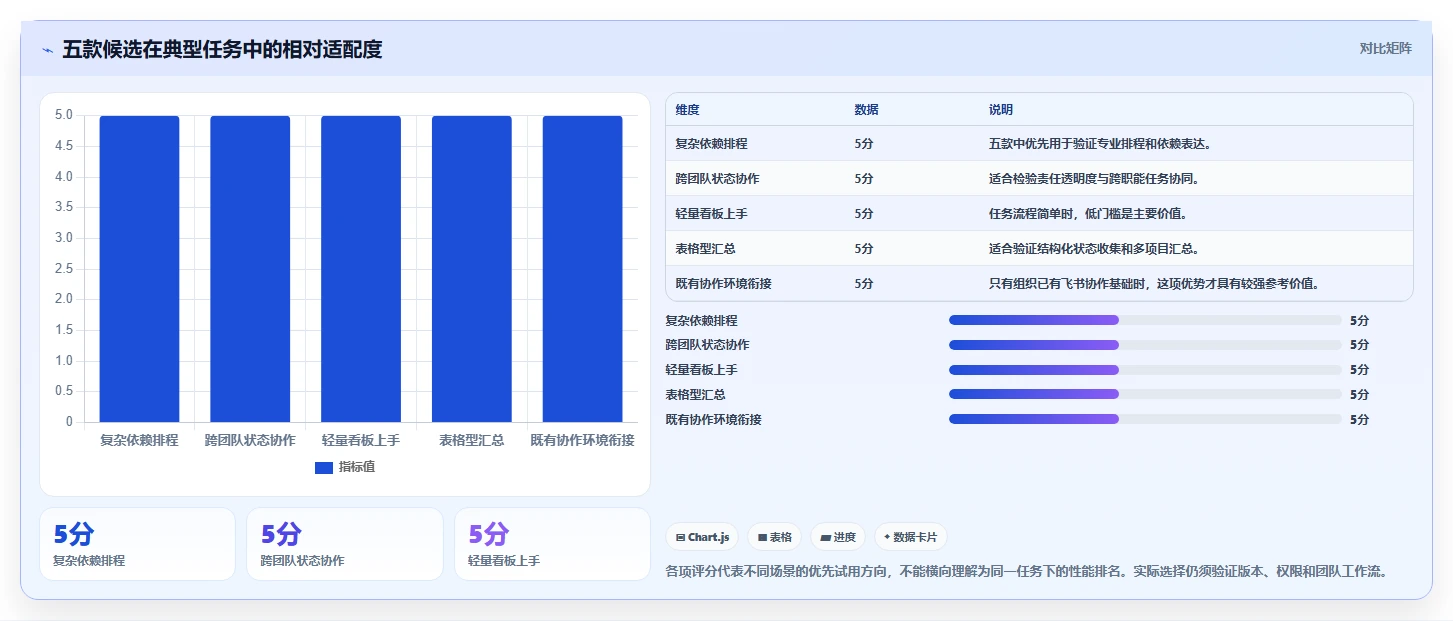The width and height of the screenshot is (1453, 621).
Task: Click the 指标值 legend label
Action: tap(357, 467)
